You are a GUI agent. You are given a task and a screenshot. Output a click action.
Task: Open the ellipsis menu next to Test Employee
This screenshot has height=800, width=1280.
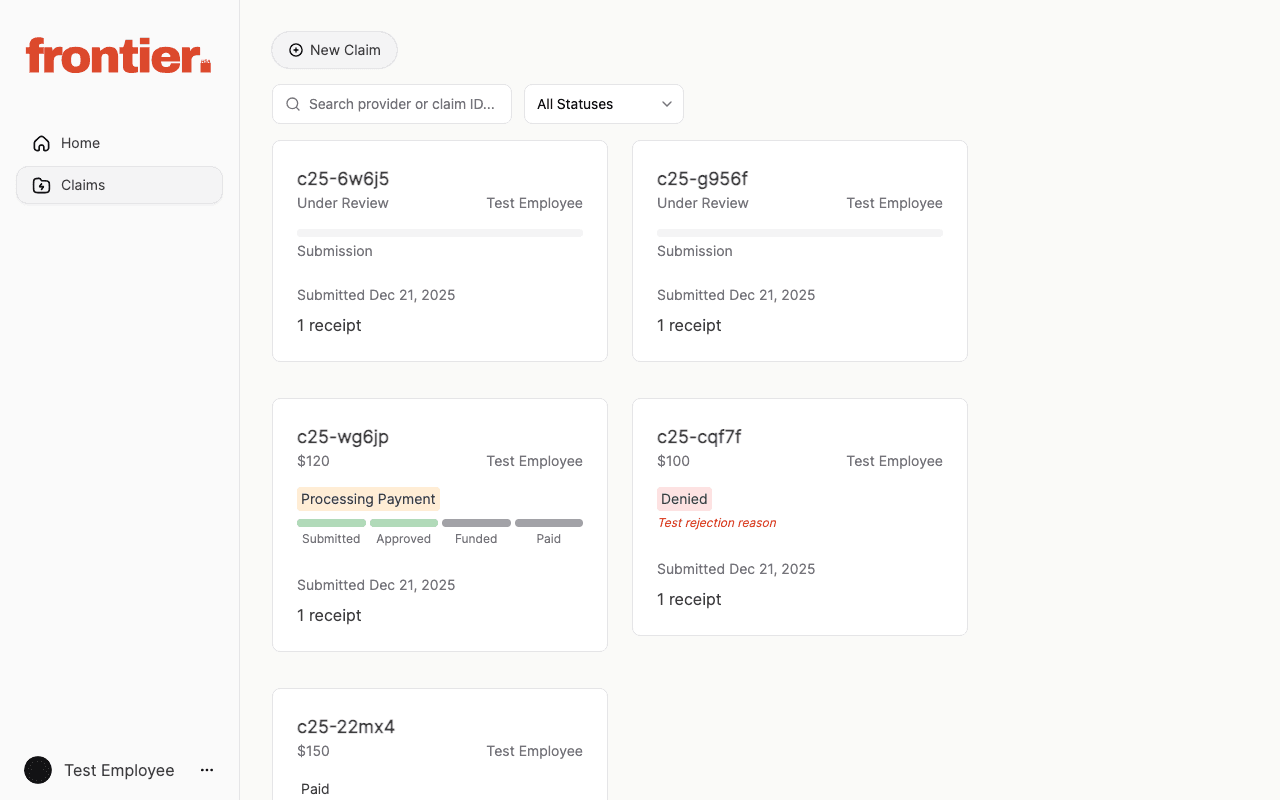pos(206,770)
